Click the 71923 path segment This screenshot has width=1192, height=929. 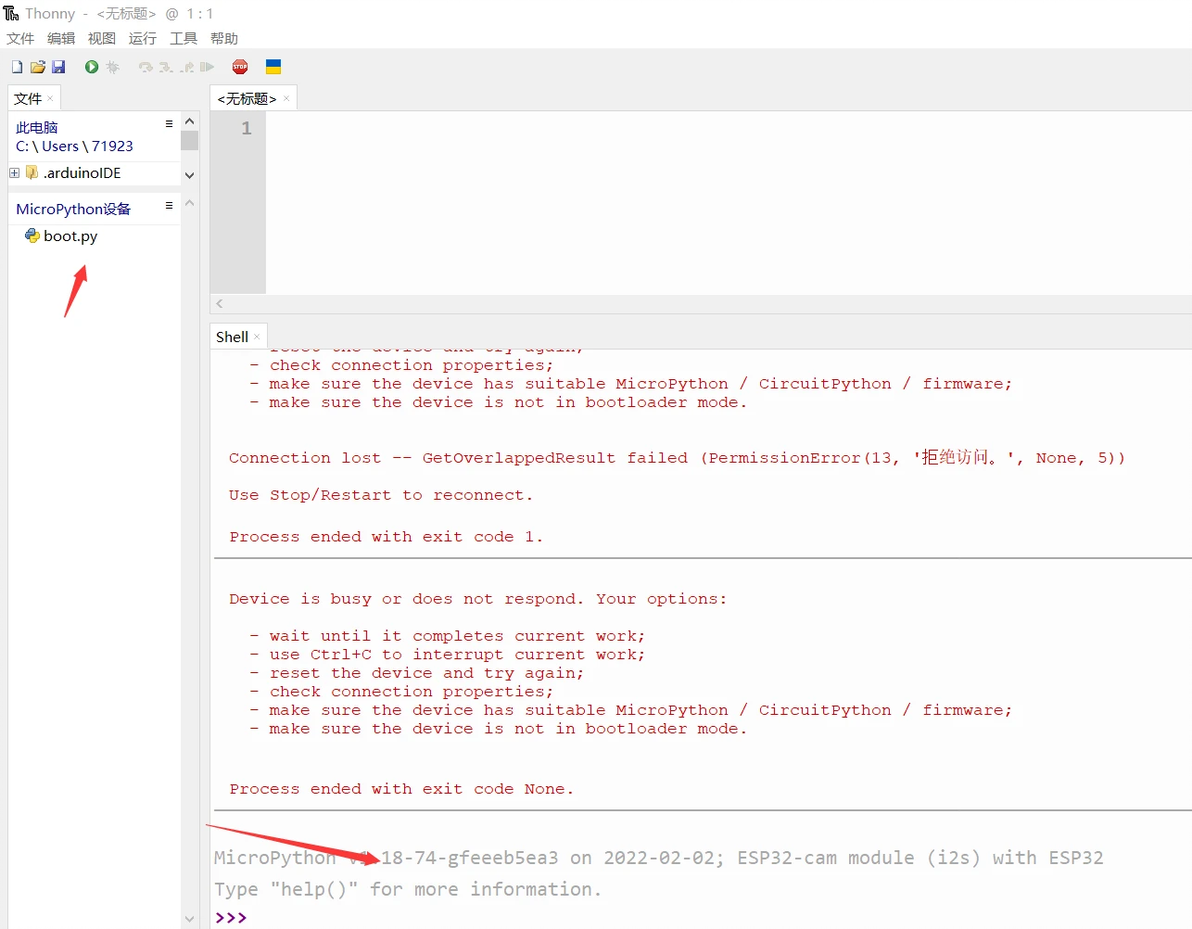click(113, 146)
